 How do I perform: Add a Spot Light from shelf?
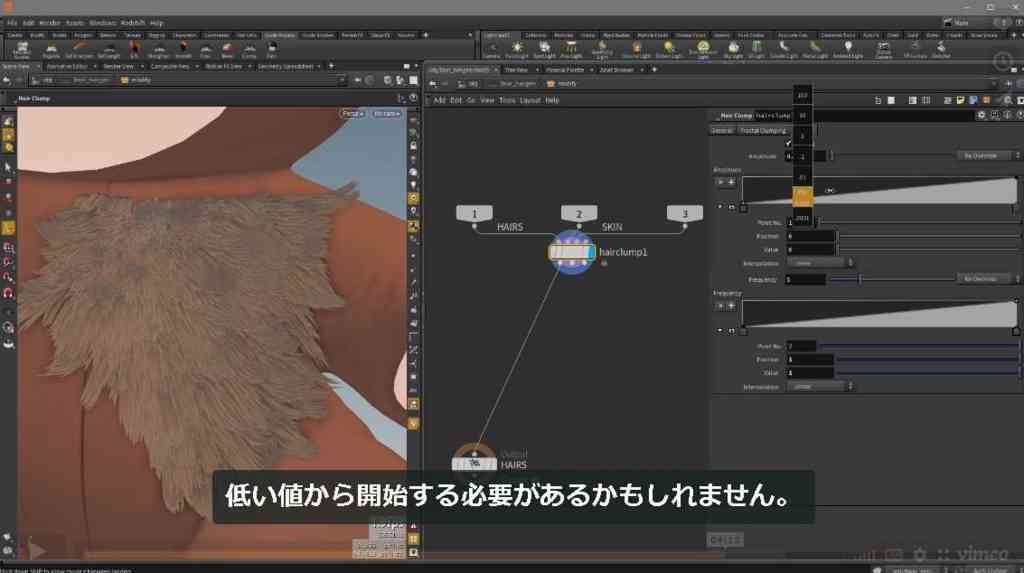pyautogui.click(x=543, y=50)
